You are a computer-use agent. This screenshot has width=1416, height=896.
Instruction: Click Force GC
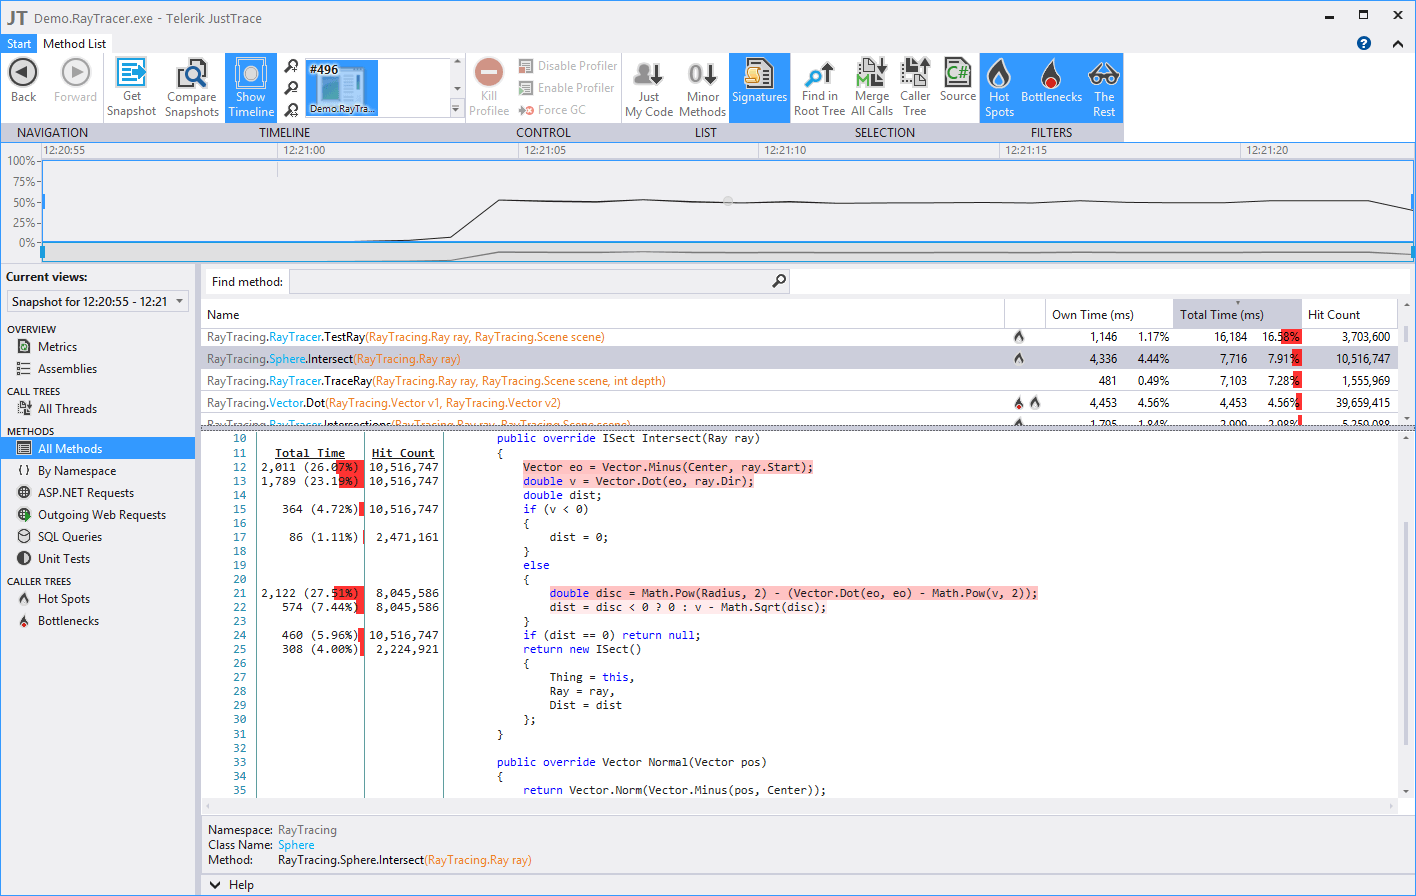552,110
